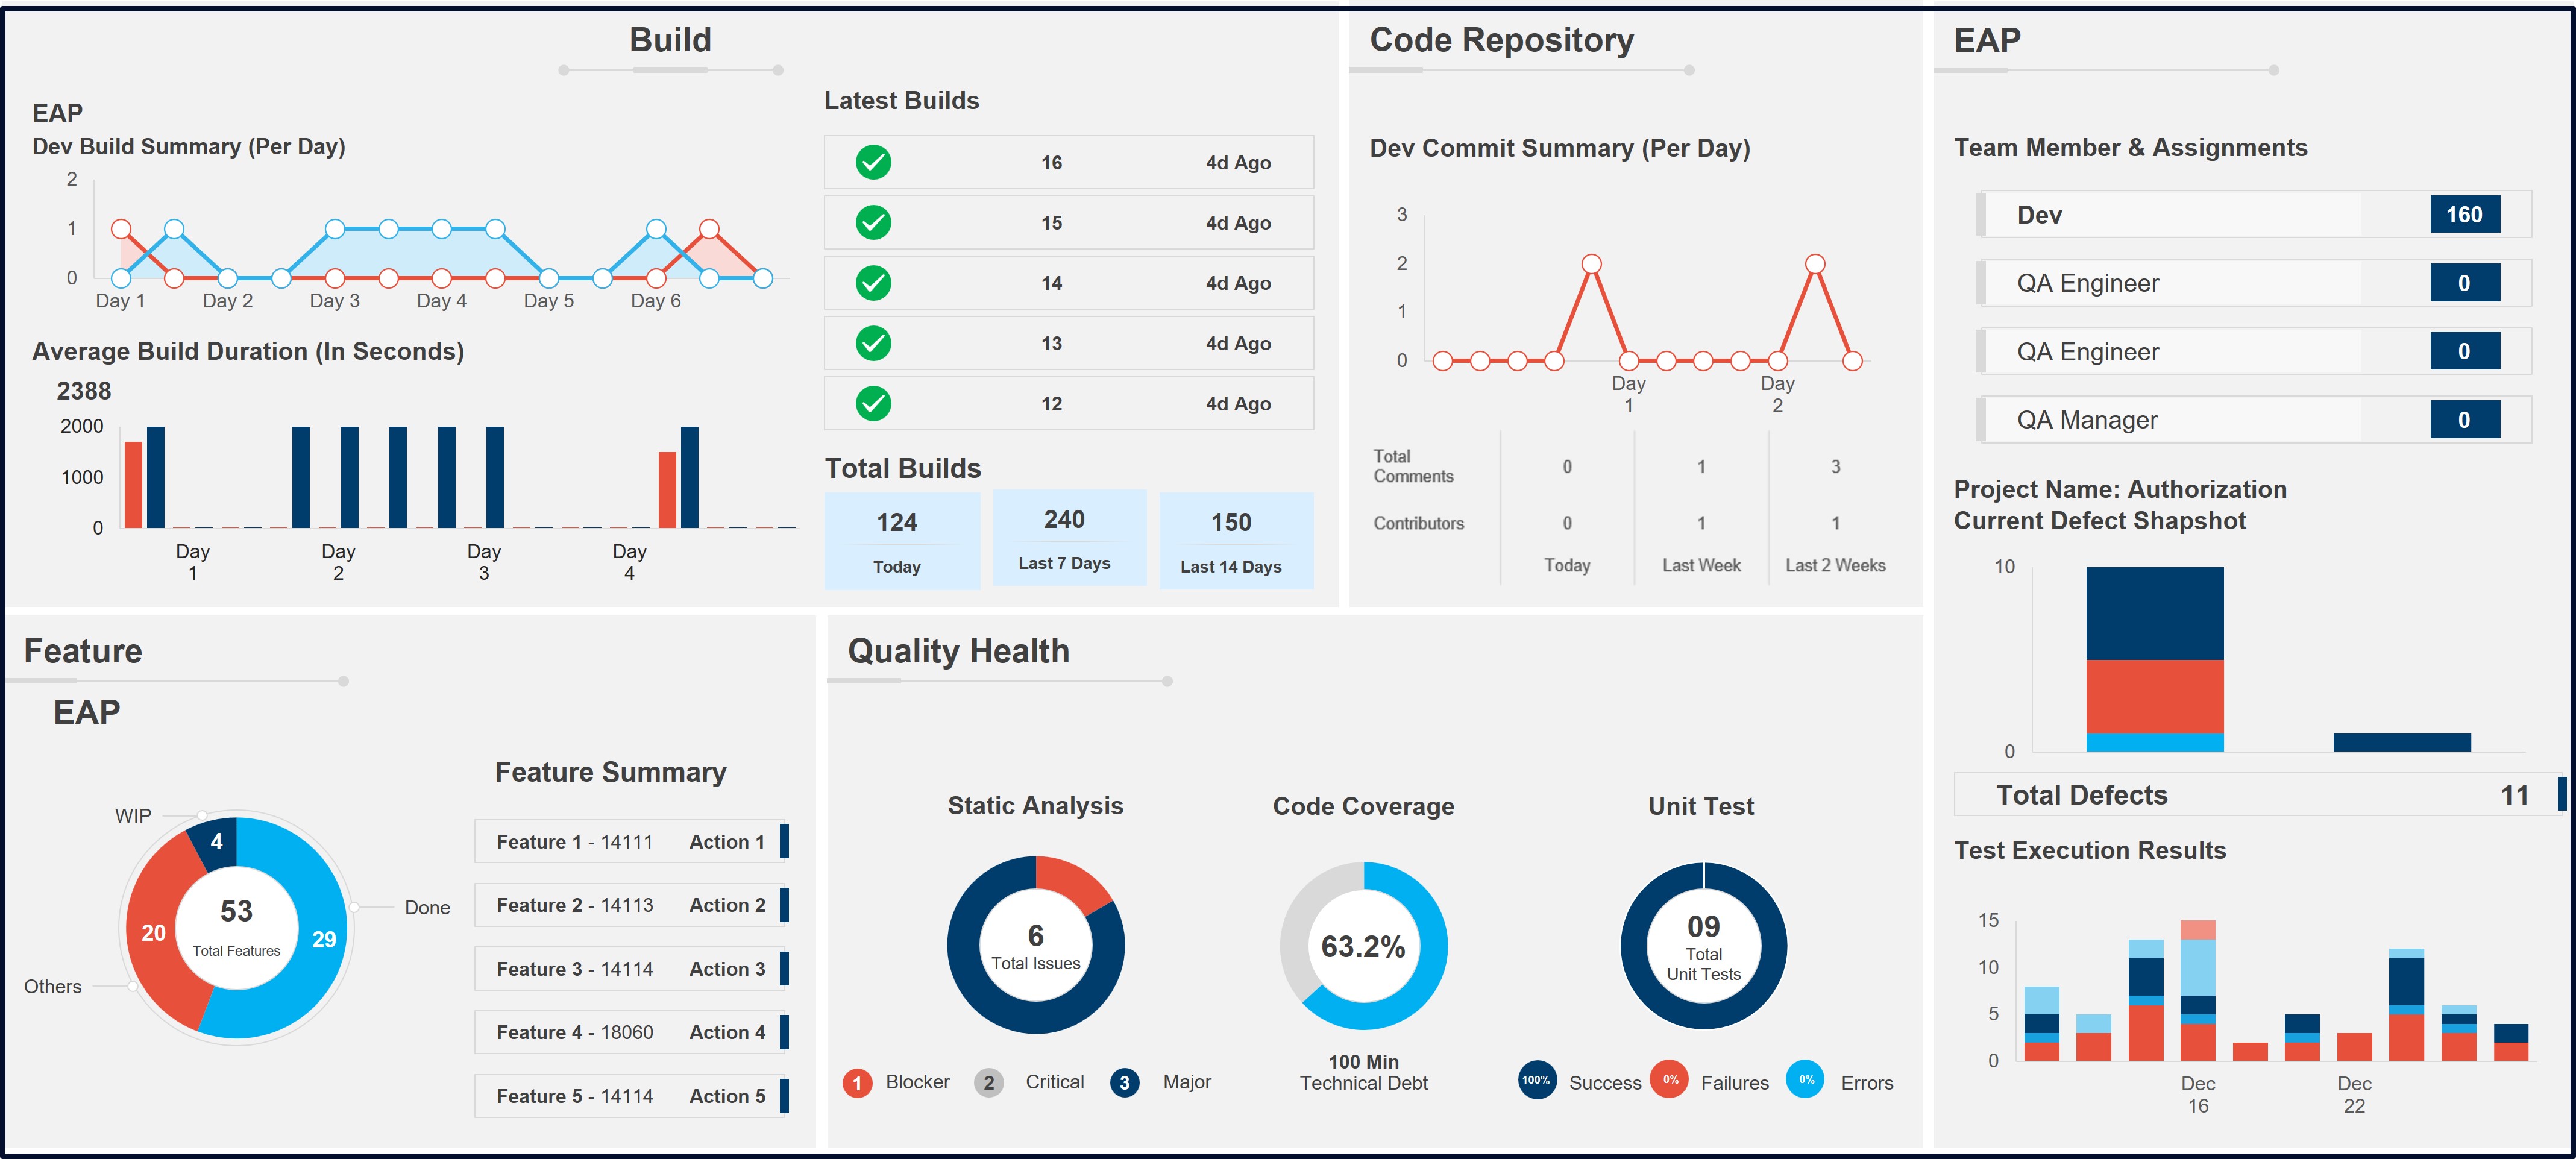This screenshot has height=1159, width=2576.
Task: Click the 0% Errors legend circle
Action: [x=1805, y=1080]
